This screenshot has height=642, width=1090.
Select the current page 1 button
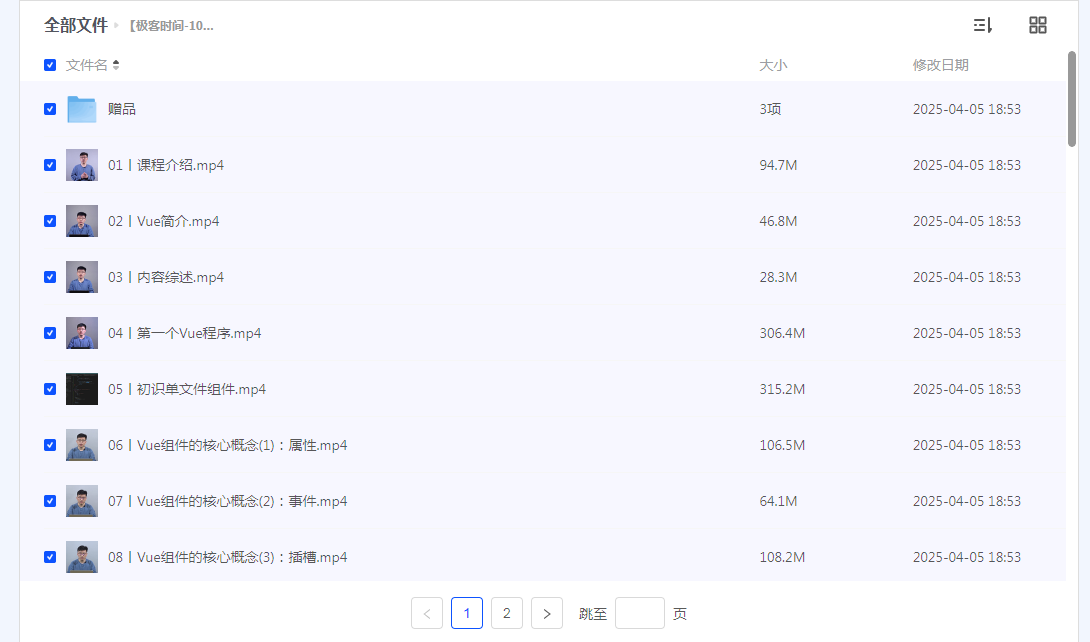(x=466, y=613)
